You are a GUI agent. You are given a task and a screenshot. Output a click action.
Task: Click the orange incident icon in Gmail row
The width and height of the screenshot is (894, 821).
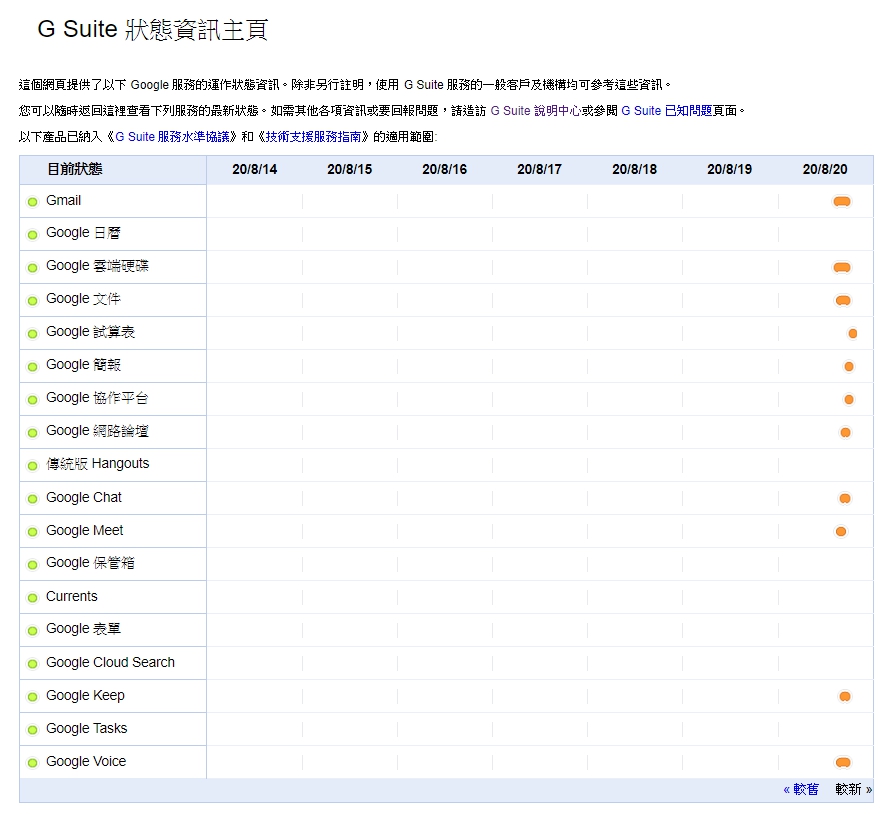pyautogui.click(x=841, y=202)
